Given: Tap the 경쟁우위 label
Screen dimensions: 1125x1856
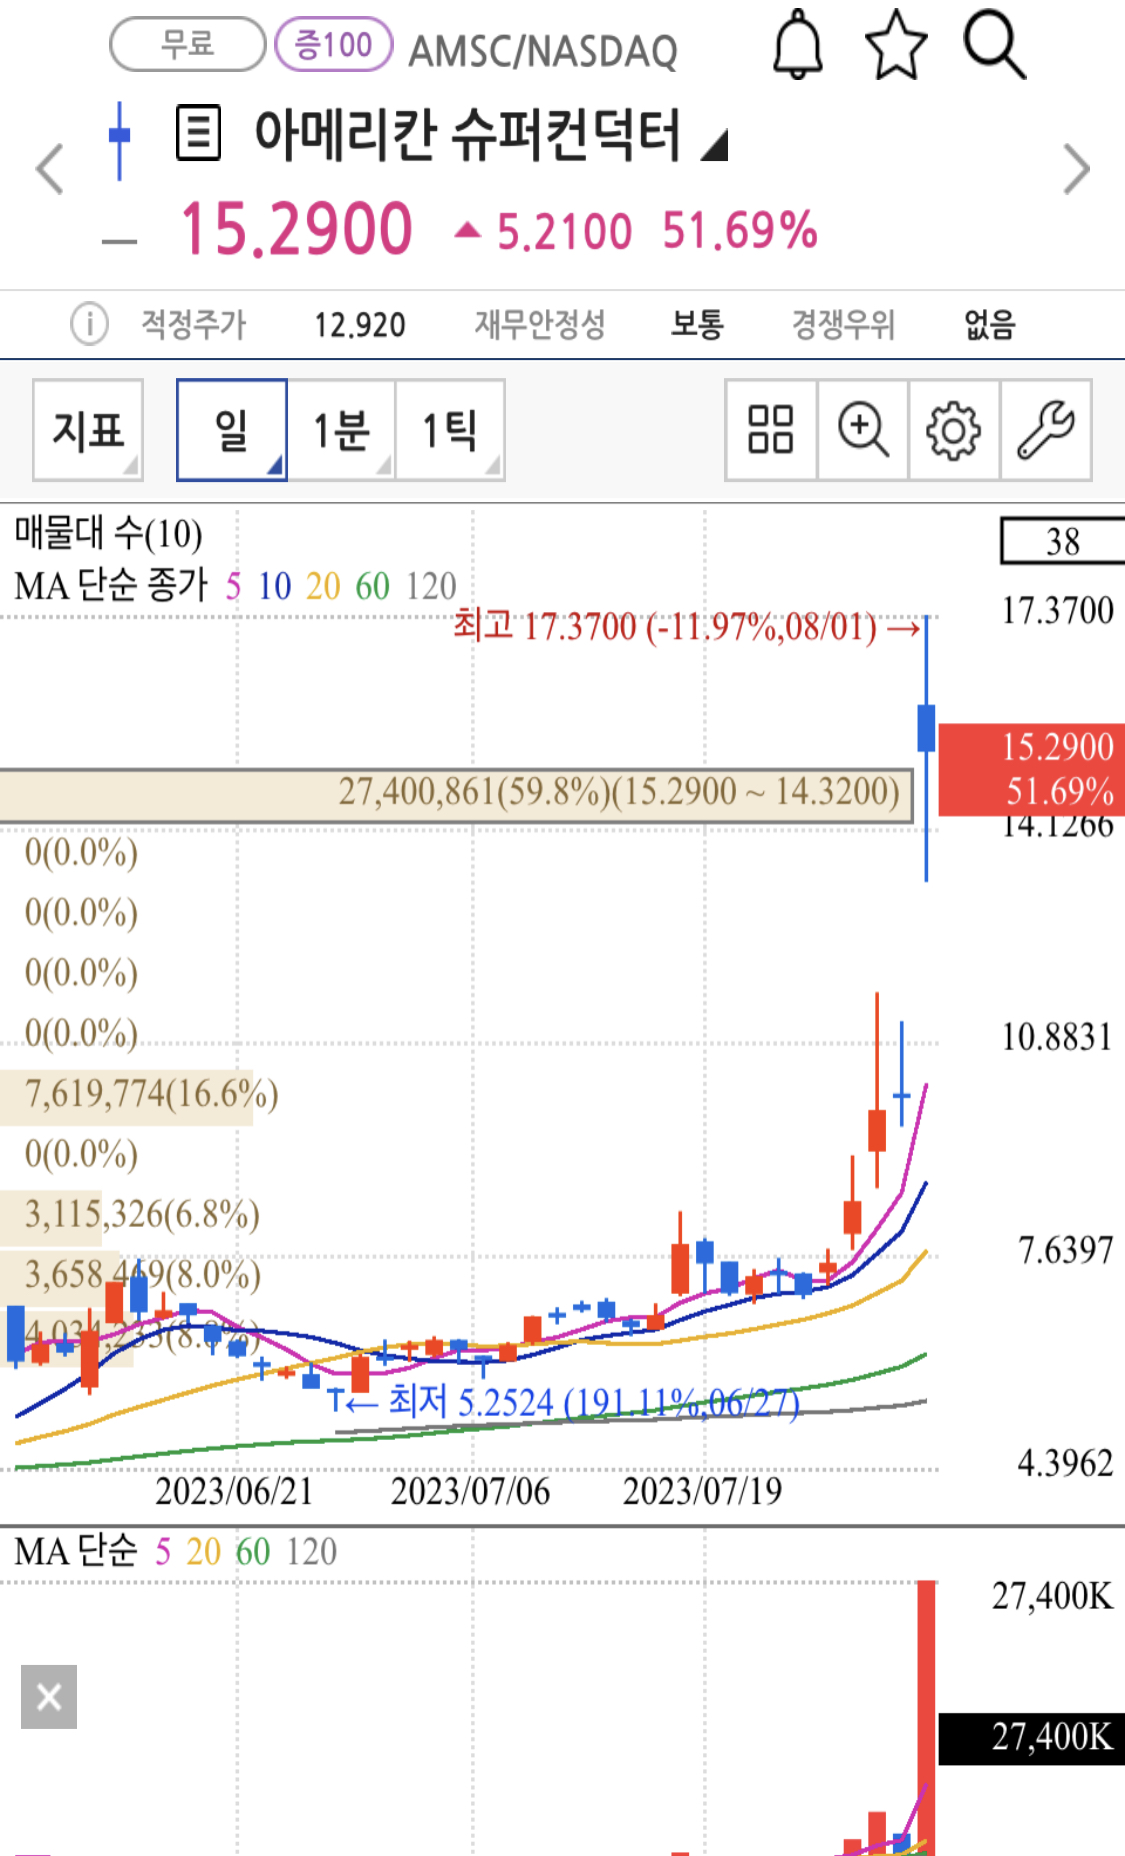Looking at the screenshot, I should point(843,324).
